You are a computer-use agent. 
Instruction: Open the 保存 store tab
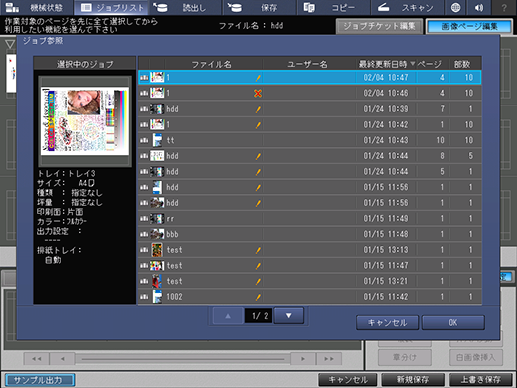pyautogui.click(x=259, y=7)
